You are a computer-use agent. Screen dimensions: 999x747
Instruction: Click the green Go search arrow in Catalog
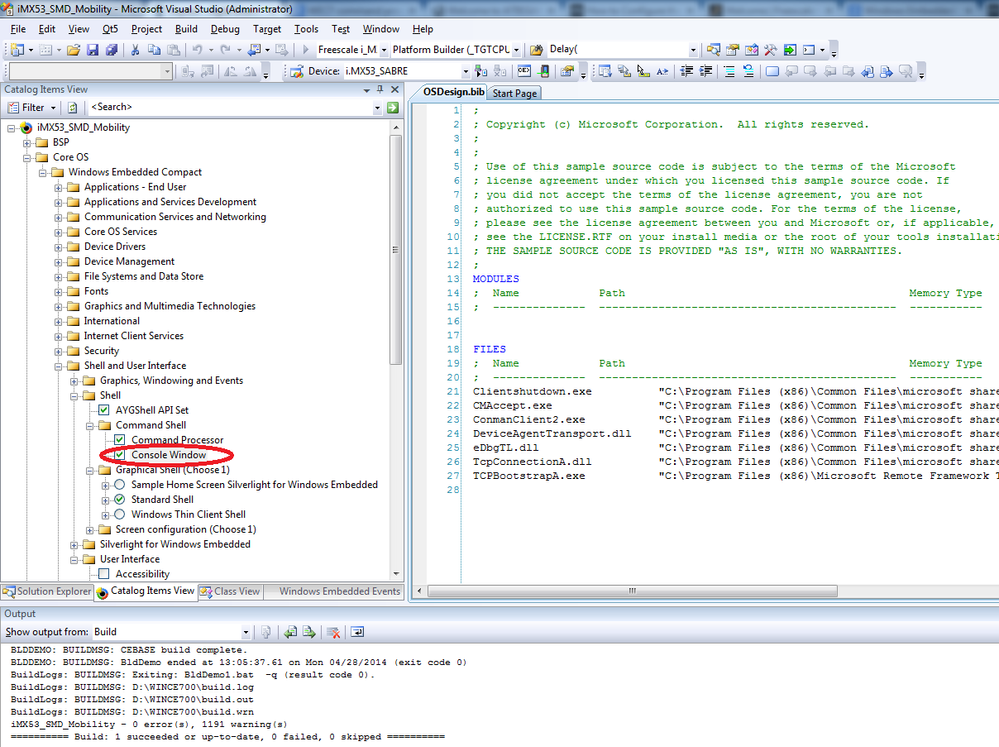(393, 108)
